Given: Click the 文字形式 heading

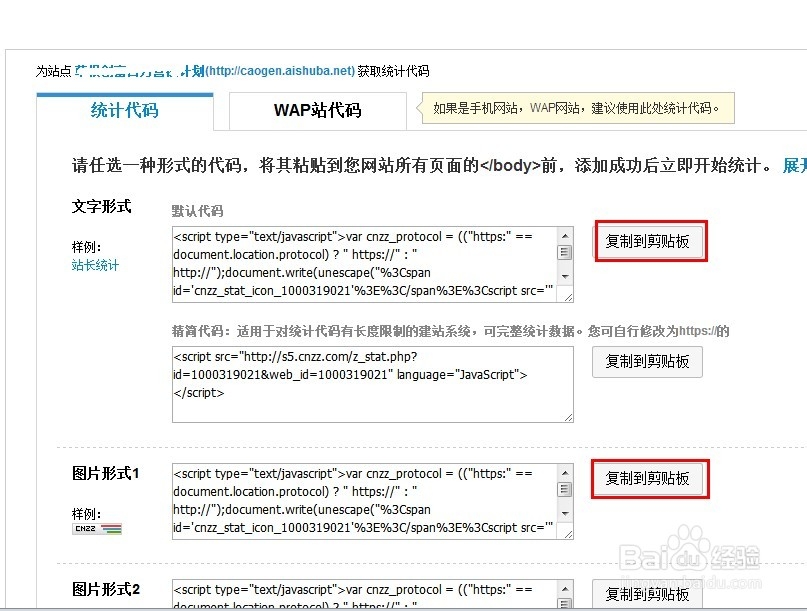Looking at the screenshot, I should (x=101, y=206).
